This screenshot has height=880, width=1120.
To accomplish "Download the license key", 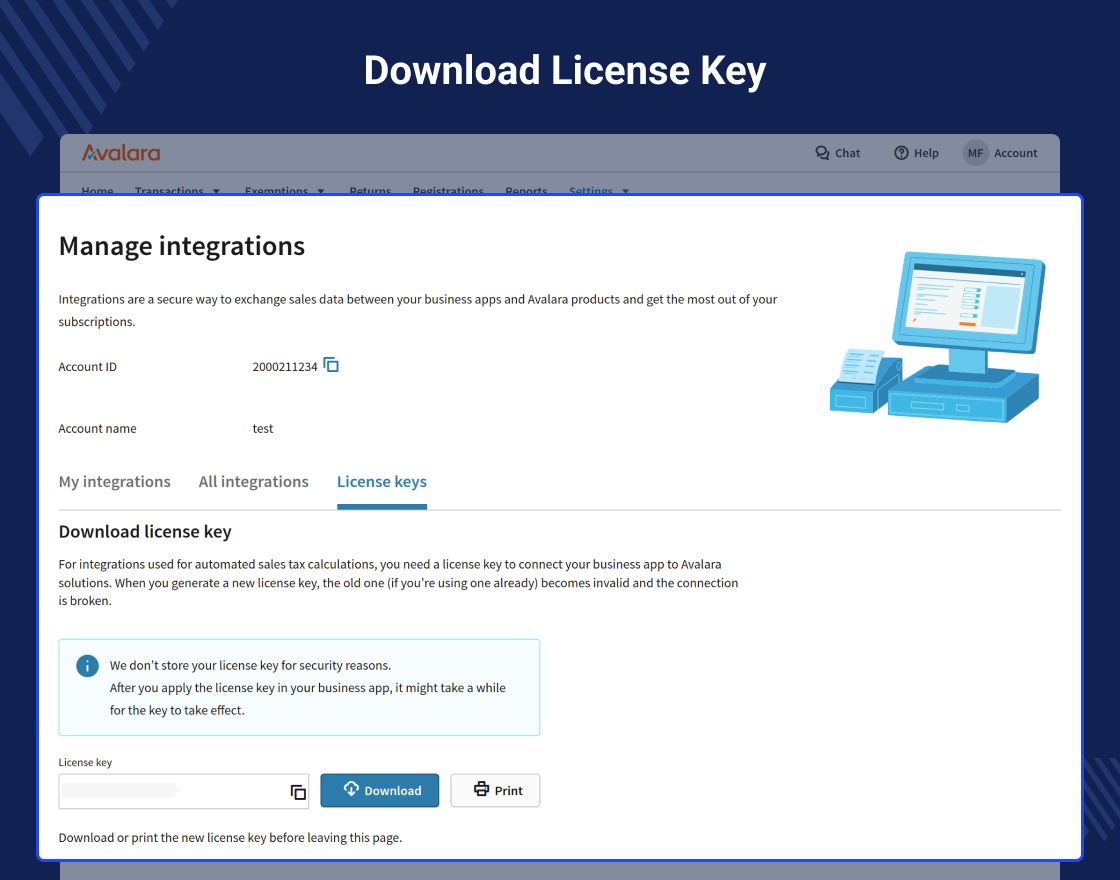I will pos(379,791).
